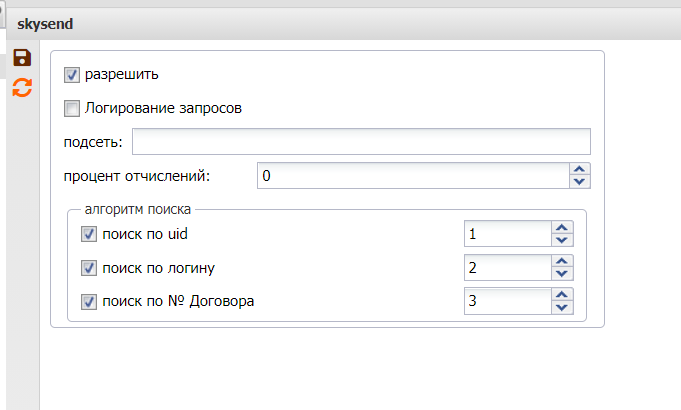Decrease процент отчислений with down arrow
This screenshot has width=681, height=410.
click(580, 182)
